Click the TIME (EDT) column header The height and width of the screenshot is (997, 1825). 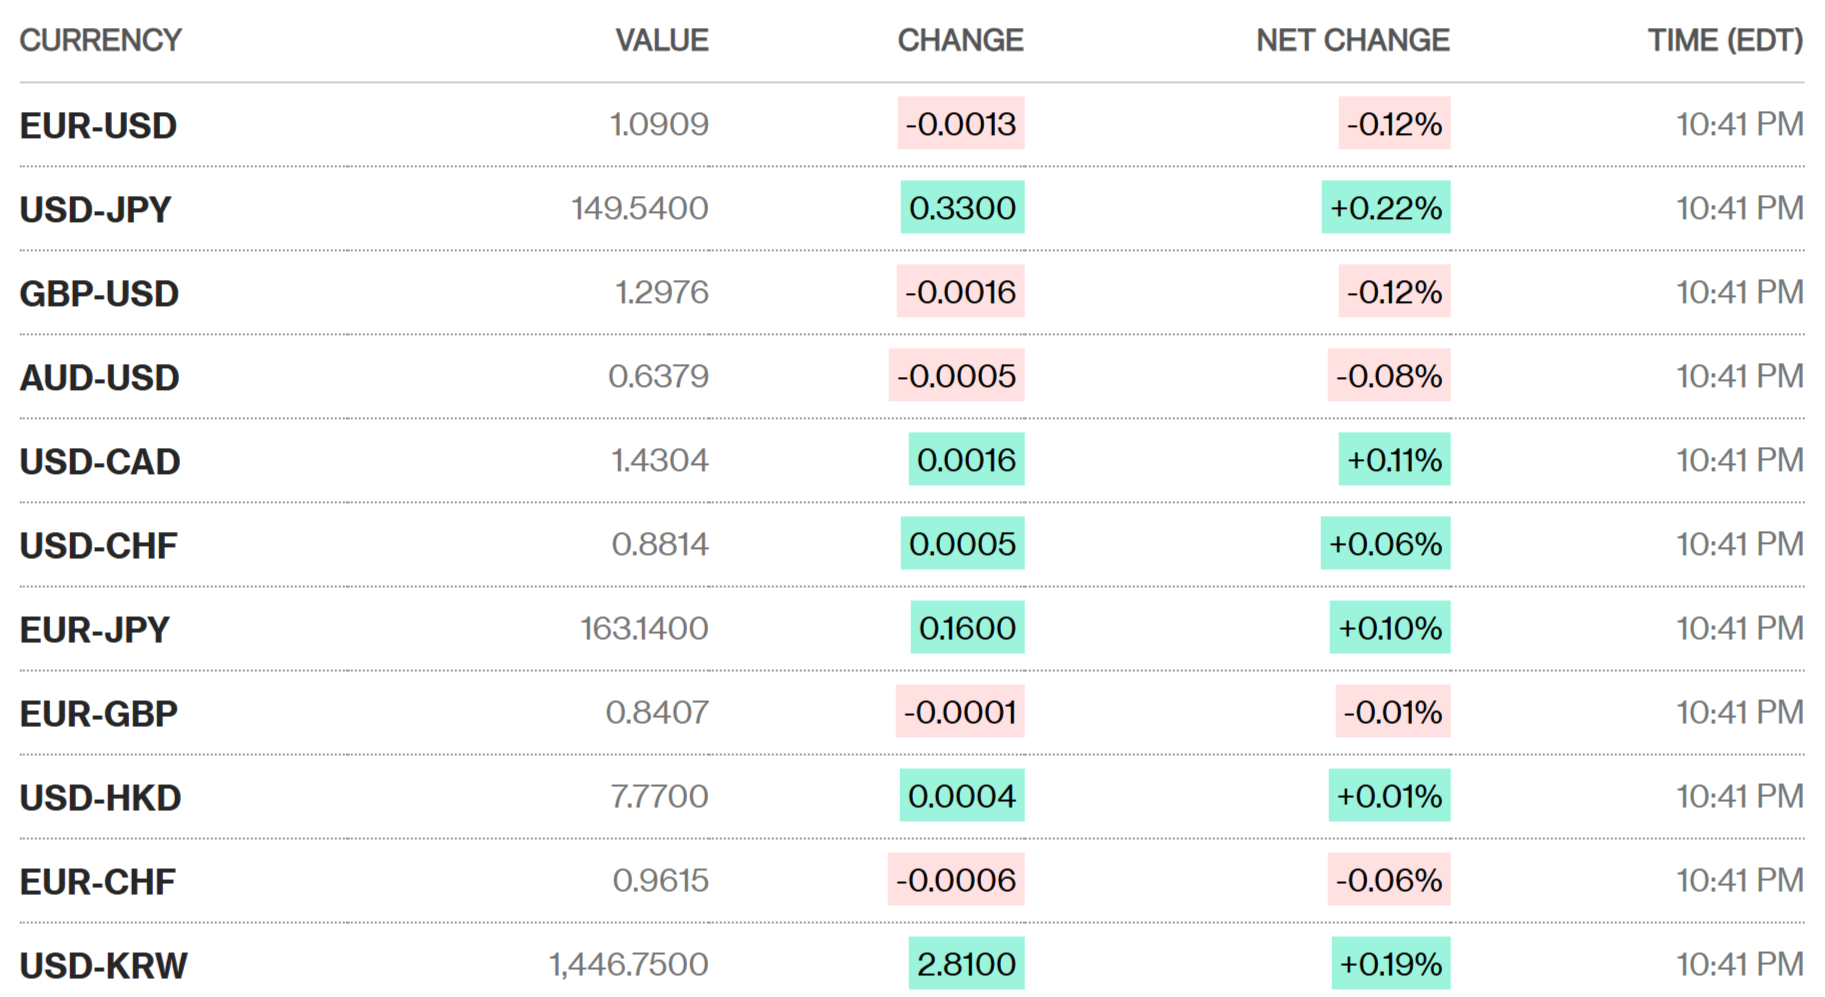point(1725,40)
